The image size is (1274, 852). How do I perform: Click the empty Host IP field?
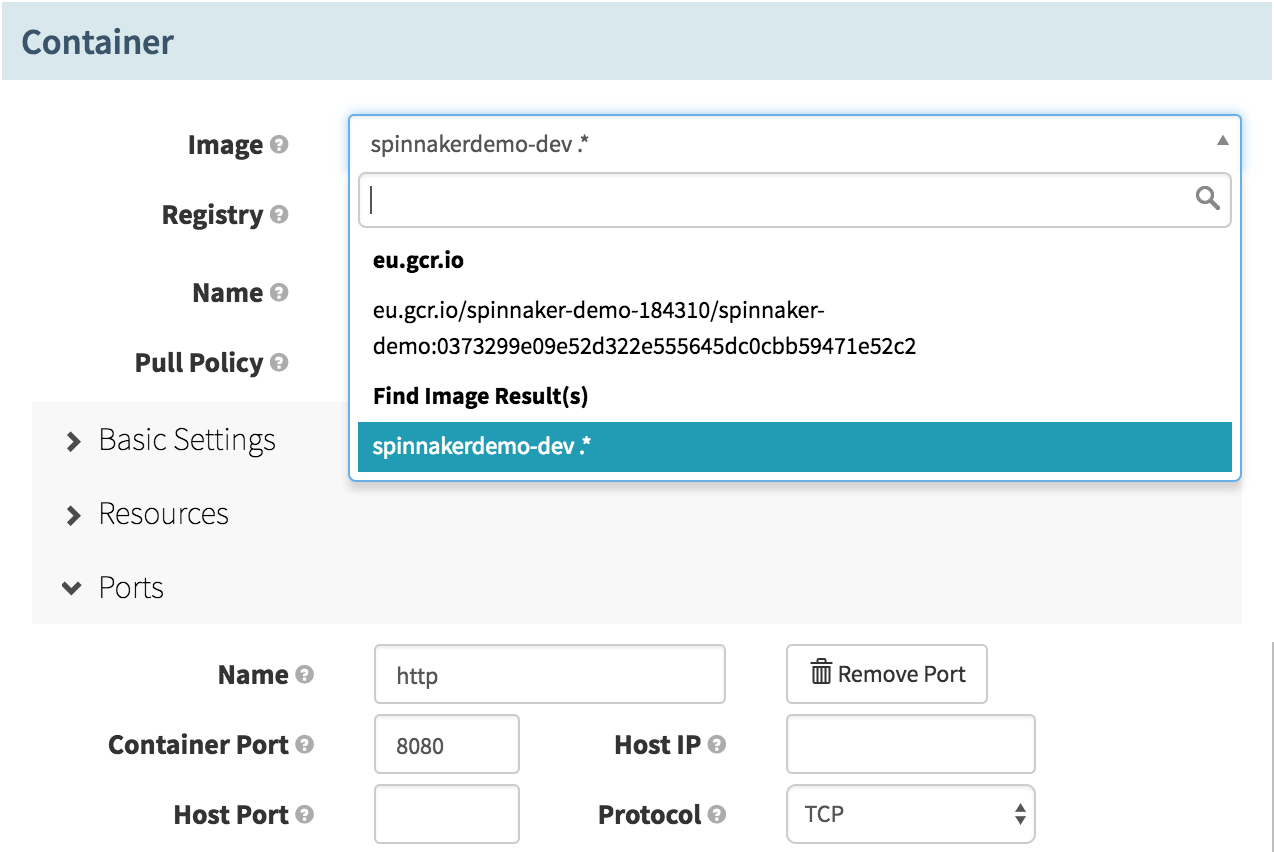click(910, 744)
